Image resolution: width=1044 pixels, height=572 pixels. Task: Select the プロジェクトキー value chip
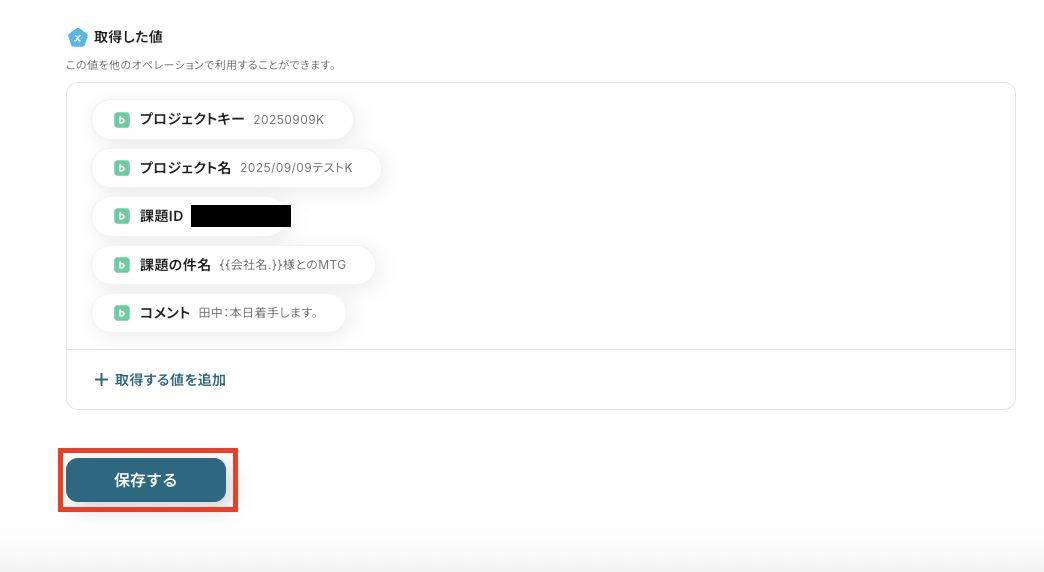click(222, 120)
